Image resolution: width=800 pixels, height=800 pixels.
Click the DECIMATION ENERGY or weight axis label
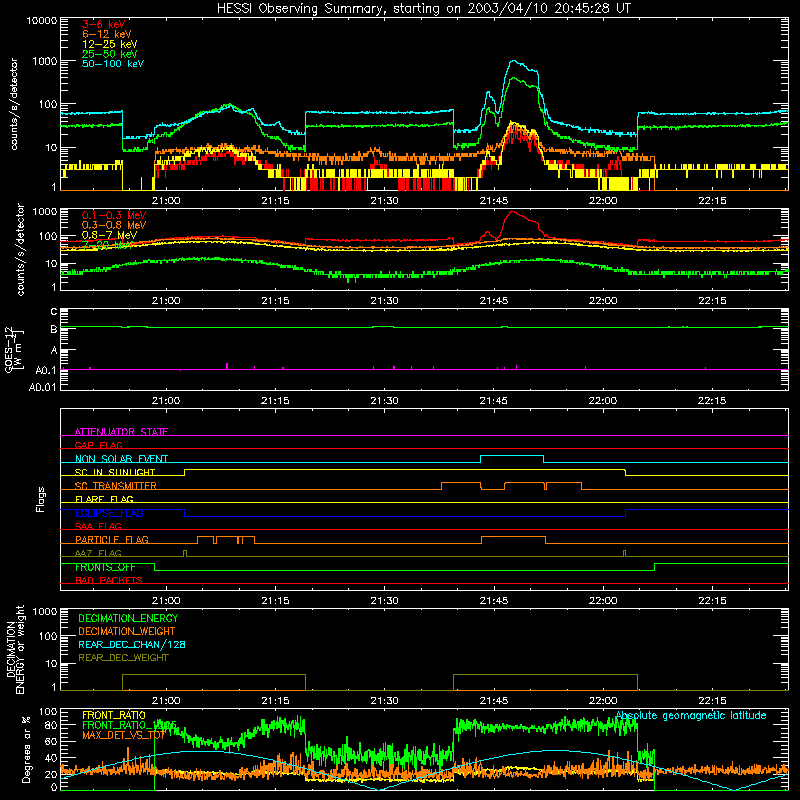(x=15, y=649)
